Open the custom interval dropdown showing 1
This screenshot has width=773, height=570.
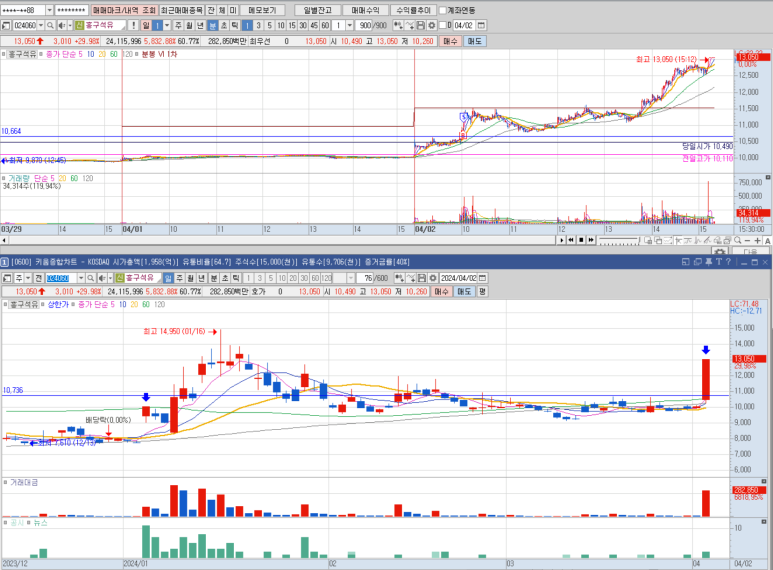350,25
